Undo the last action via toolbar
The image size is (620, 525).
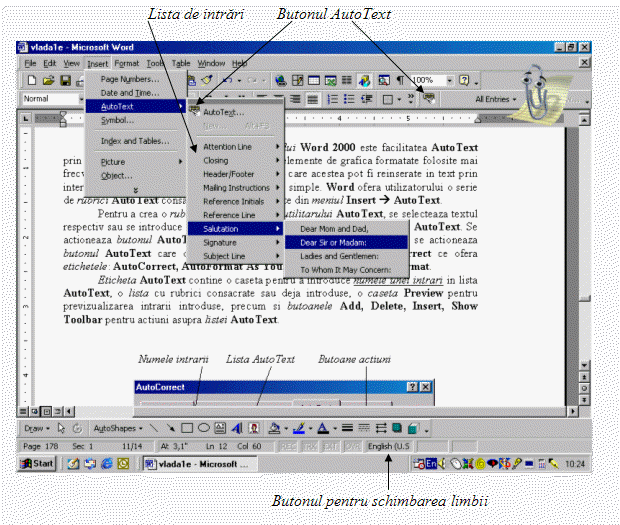pyautogui.click(x=227, y=81)
